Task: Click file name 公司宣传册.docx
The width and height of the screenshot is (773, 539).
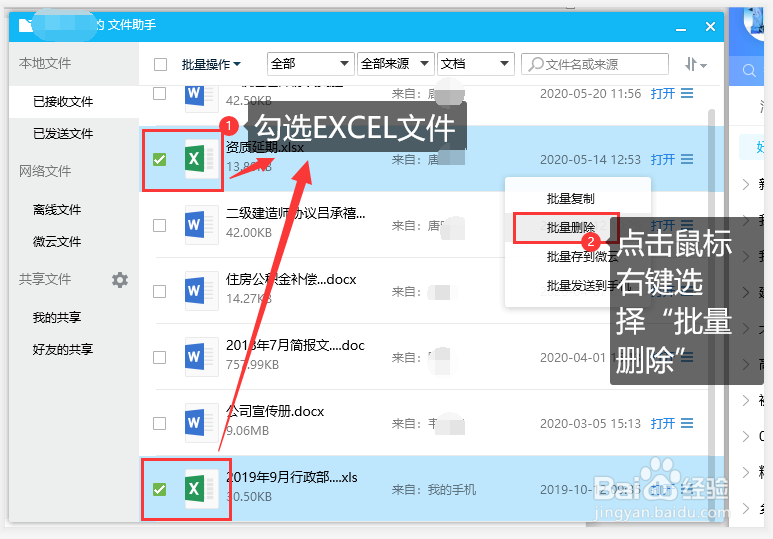Action: [275, 411]
